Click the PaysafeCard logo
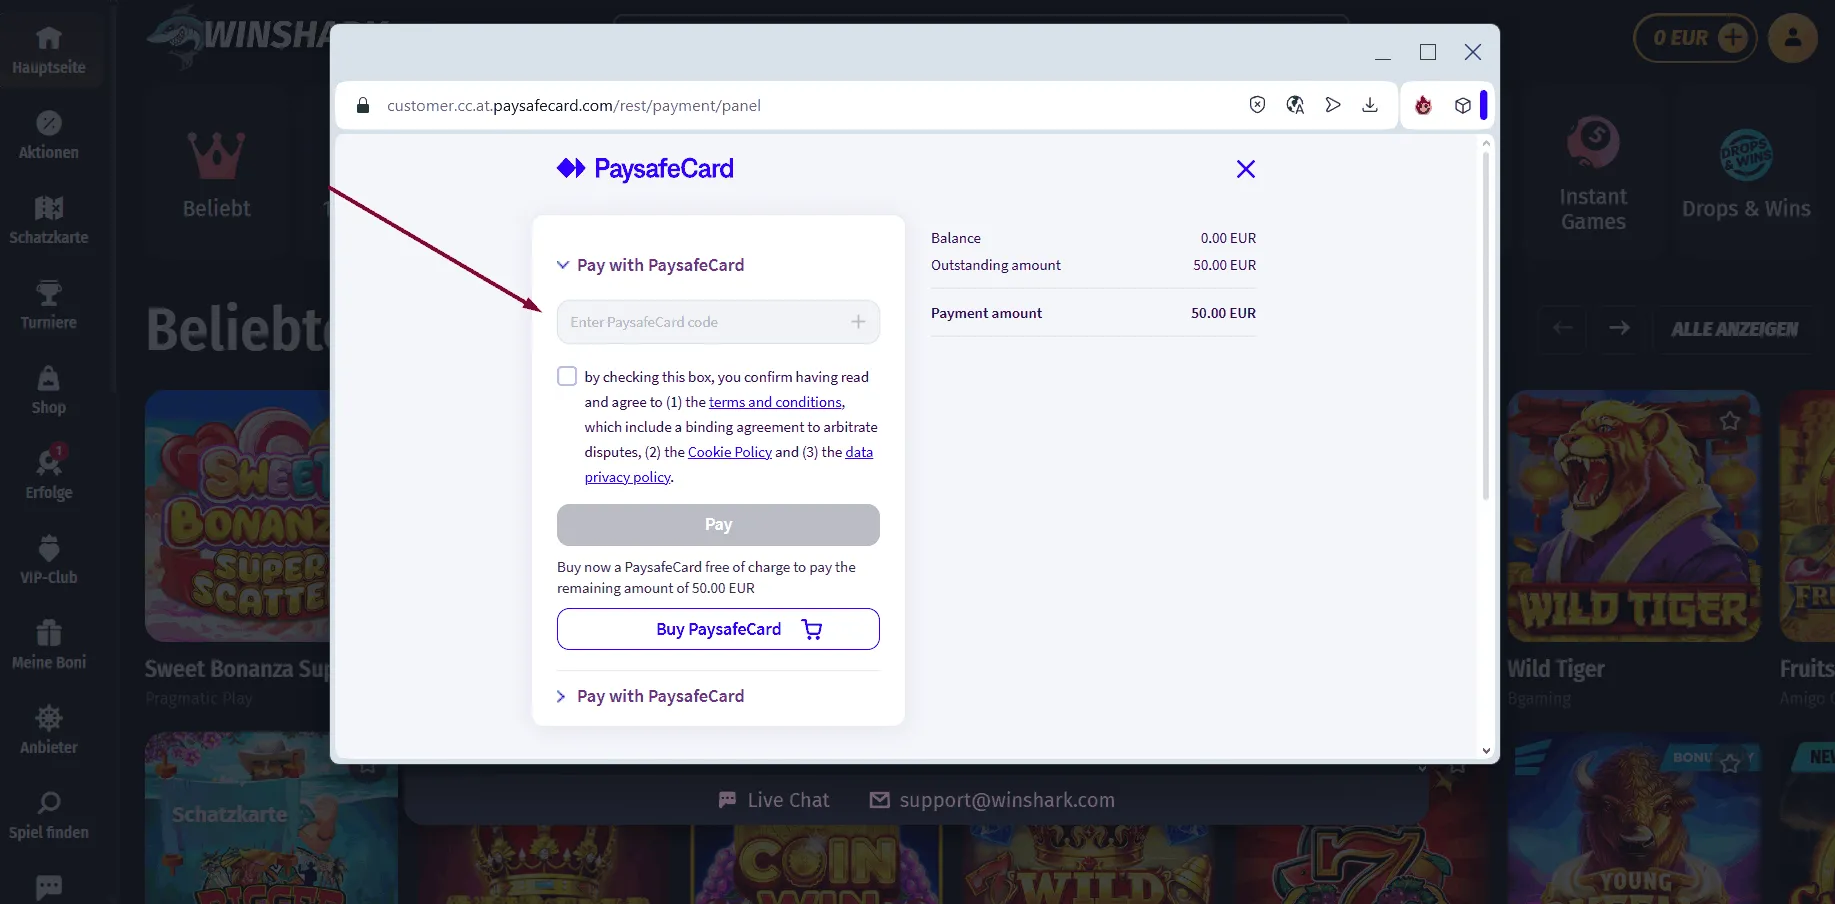 [x=645, y=168]
